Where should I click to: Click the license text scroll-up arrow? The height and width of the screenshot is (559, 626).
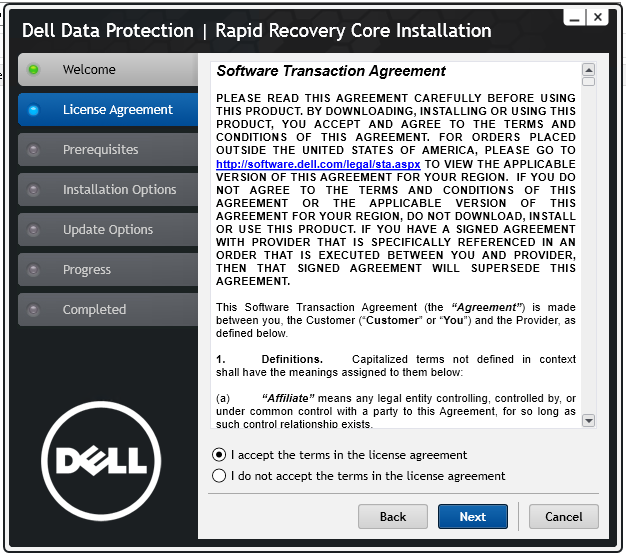click(588, 70)
